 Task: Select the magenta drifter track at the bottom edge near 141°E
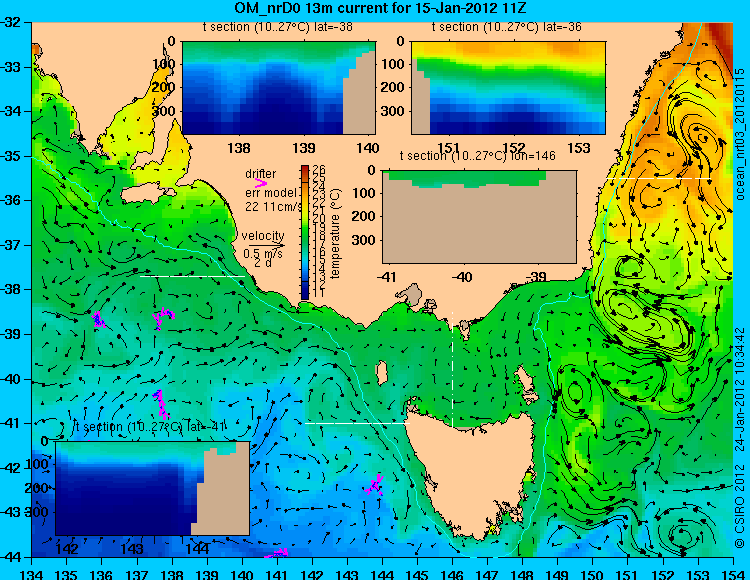276,553
